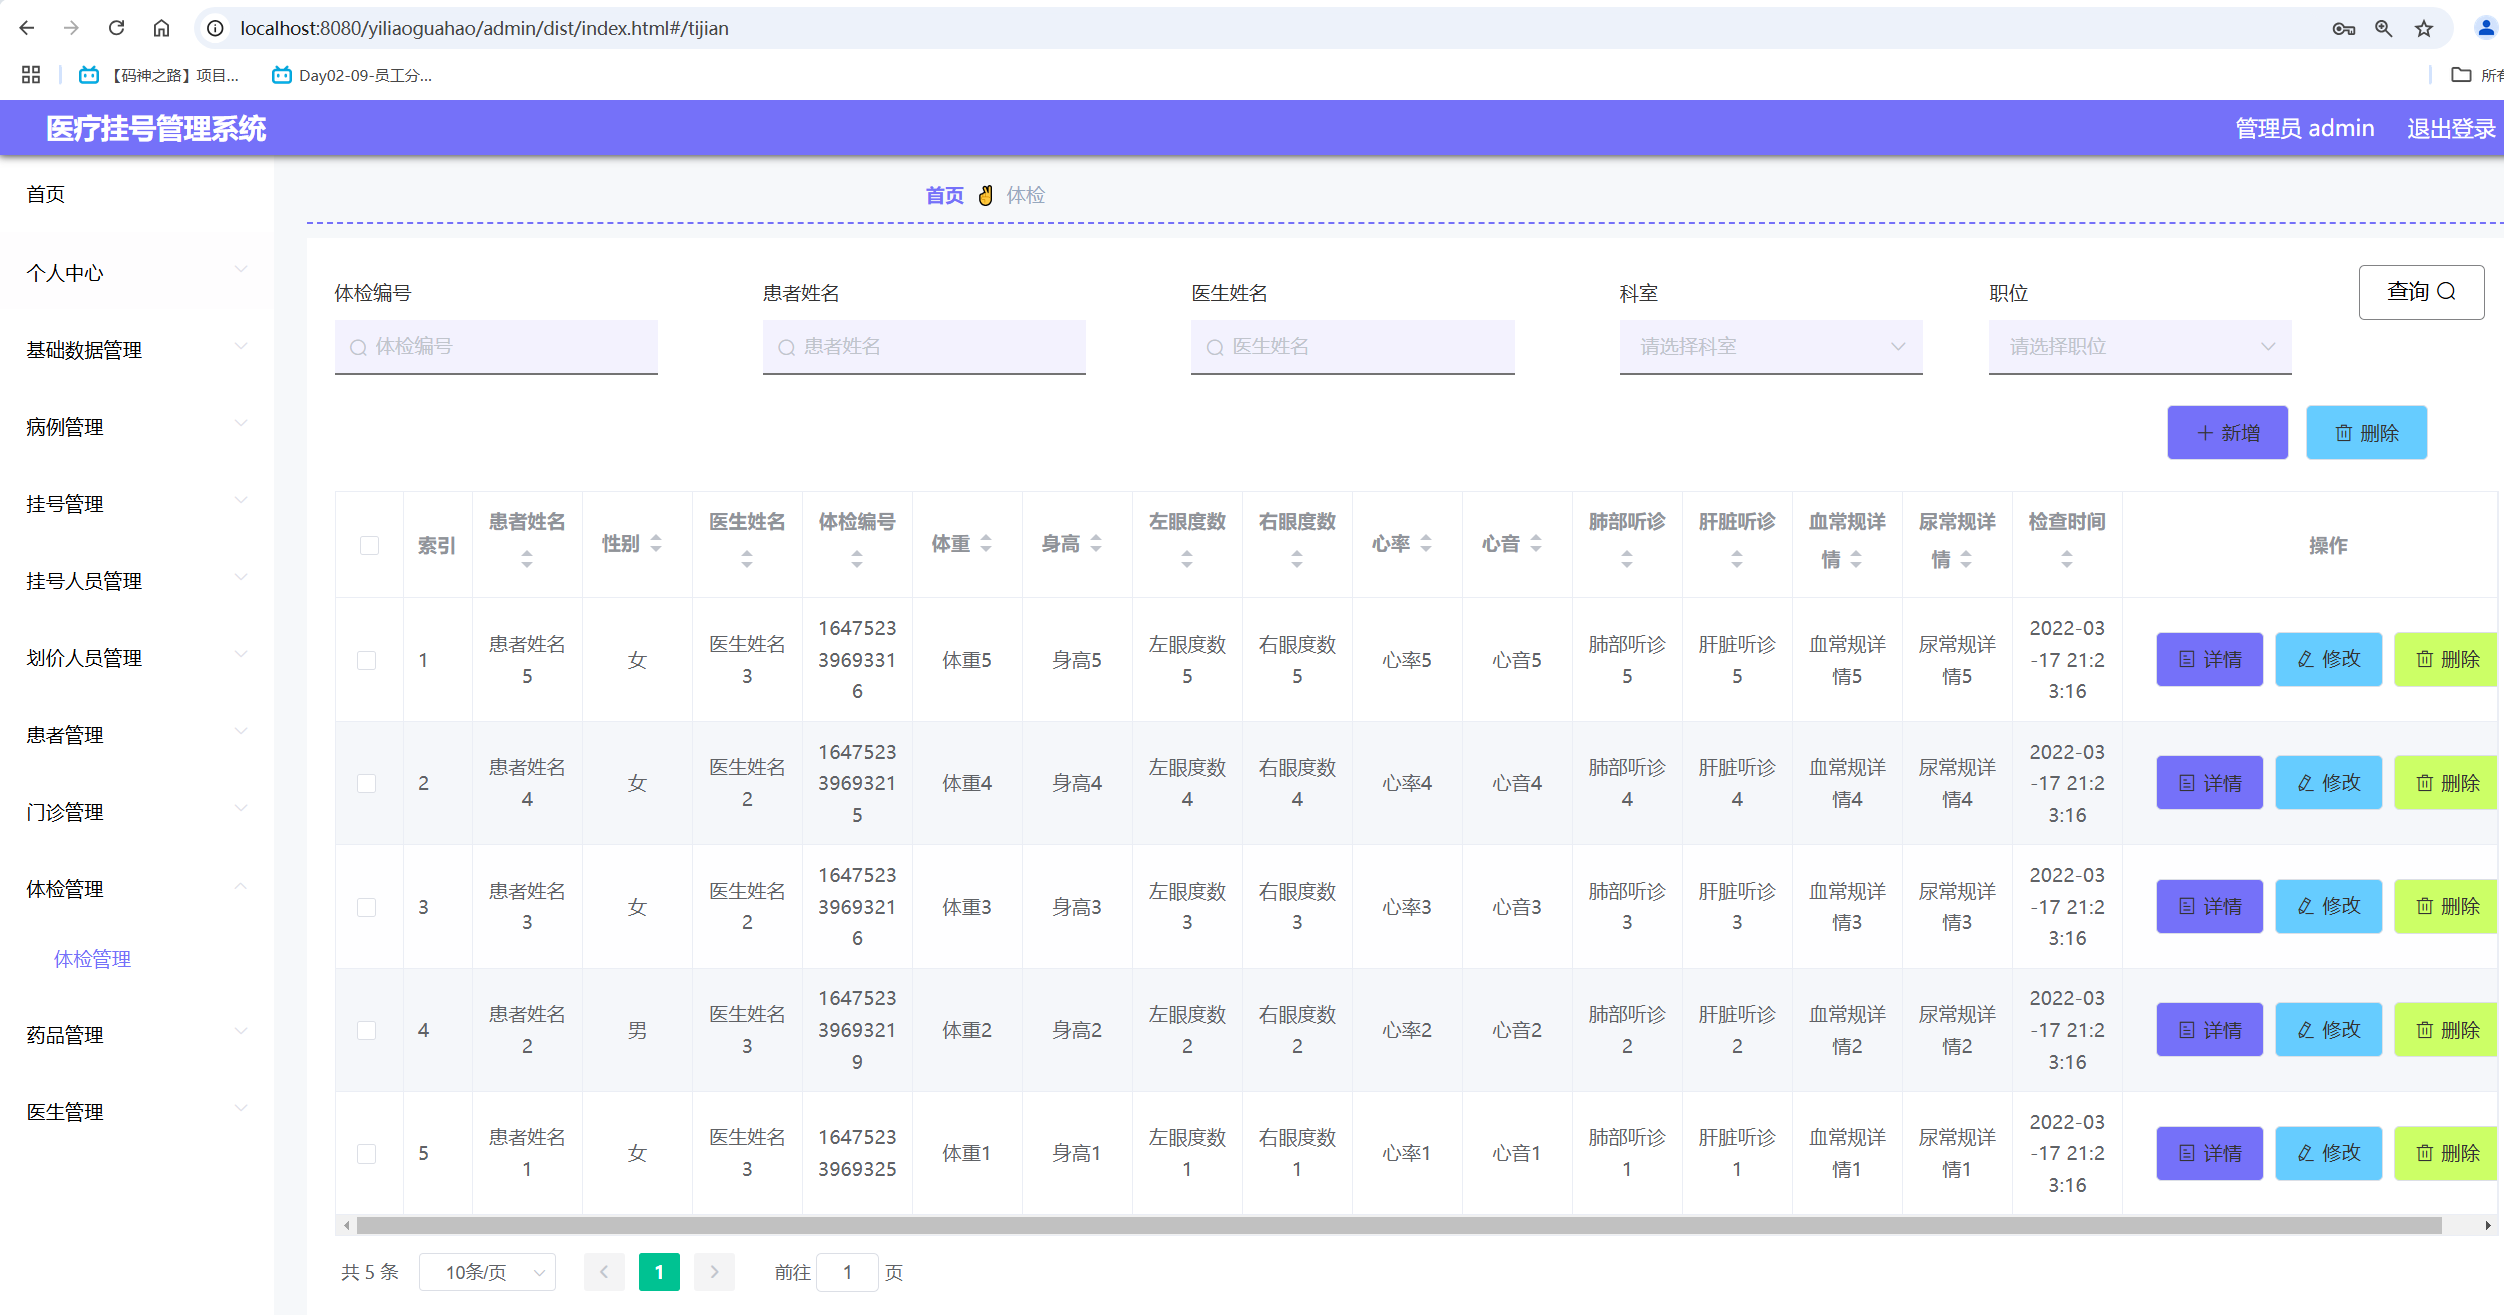Check the row for 患者姓名3
Image resolution: width=2504 pixels, height=1315 pixels.
[367, 907]
